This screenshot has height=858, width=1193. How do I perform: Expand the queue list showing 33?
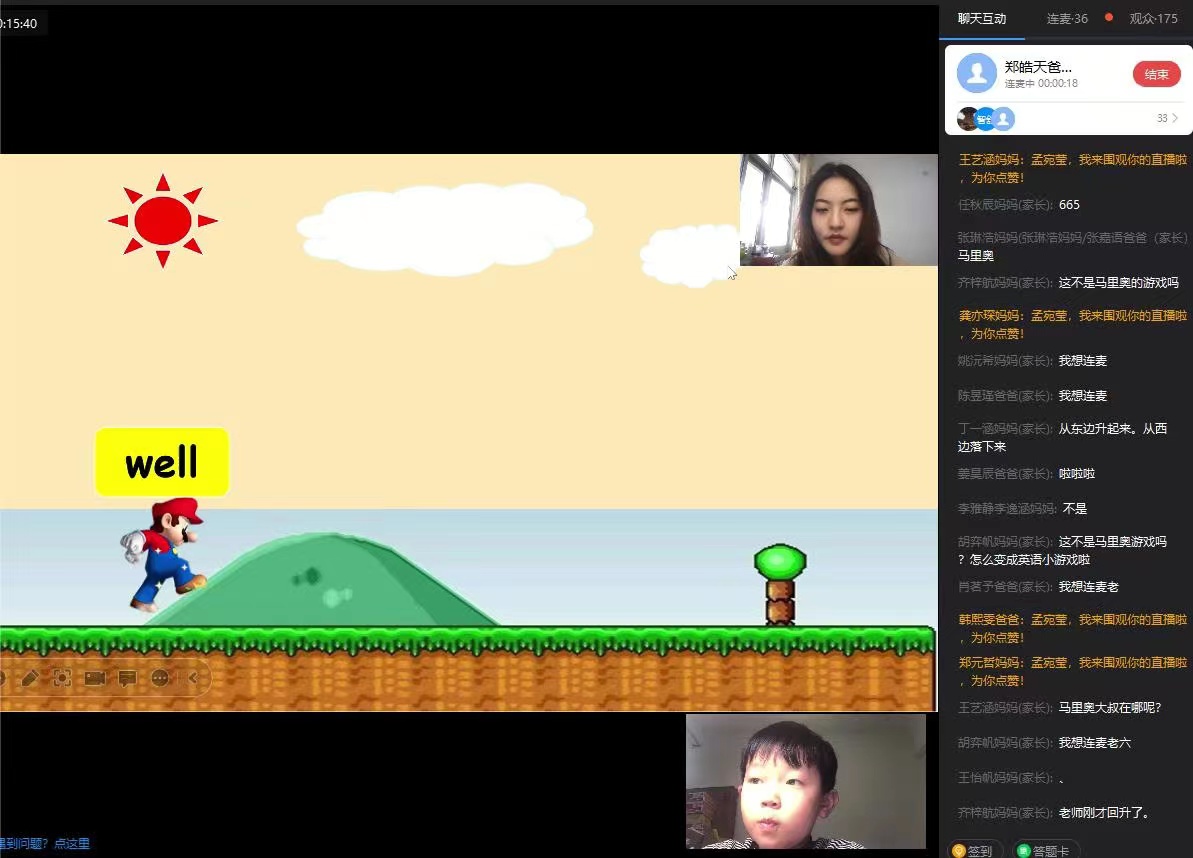(x=1167, y=118)
